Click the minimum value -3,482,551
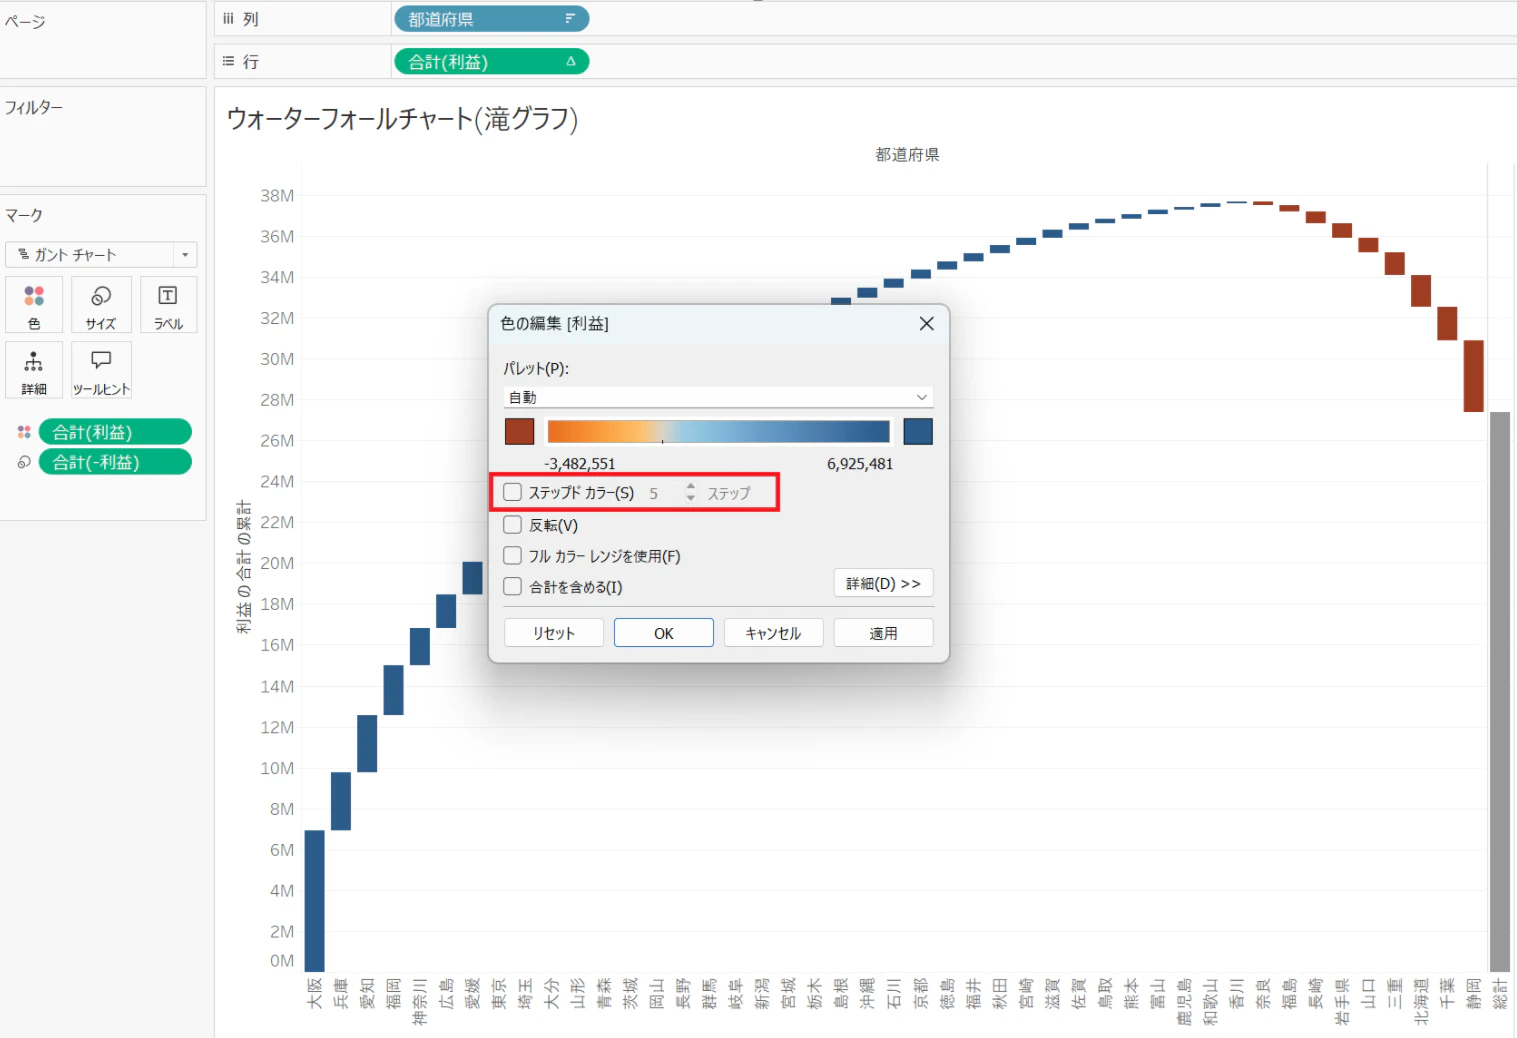1517x1038 pixels. pos(580,464)
